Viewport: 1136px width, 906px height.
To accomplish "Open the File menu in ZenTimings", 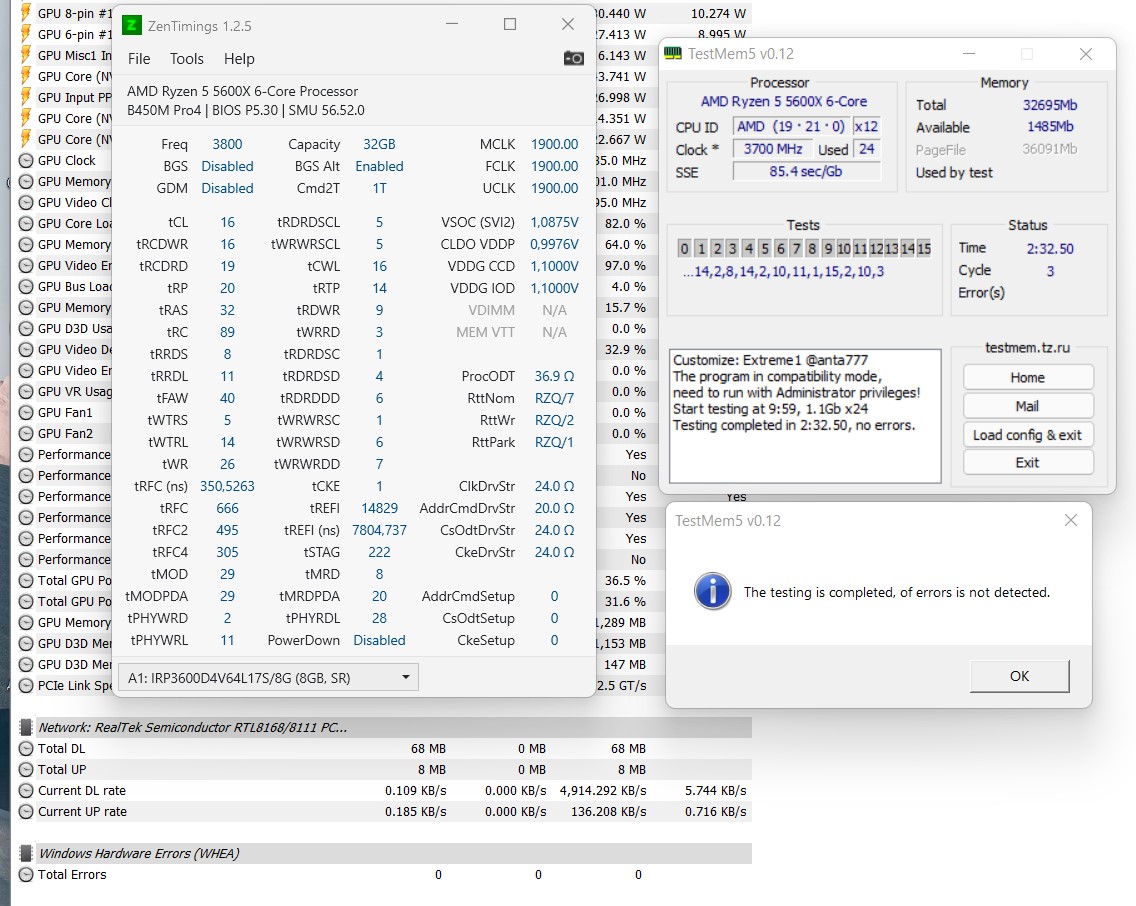I will click(x=139, y=59).
